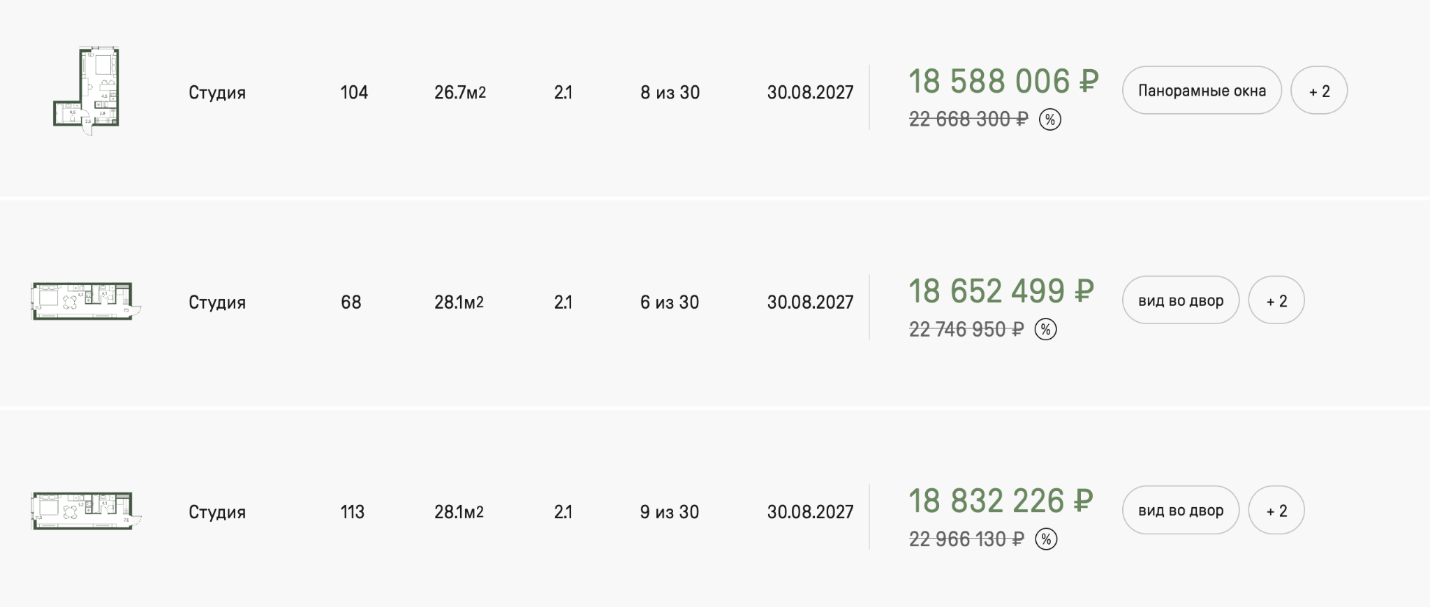
Task: Select the price 18 588 006 ₽
Action: coord(1003,82)
